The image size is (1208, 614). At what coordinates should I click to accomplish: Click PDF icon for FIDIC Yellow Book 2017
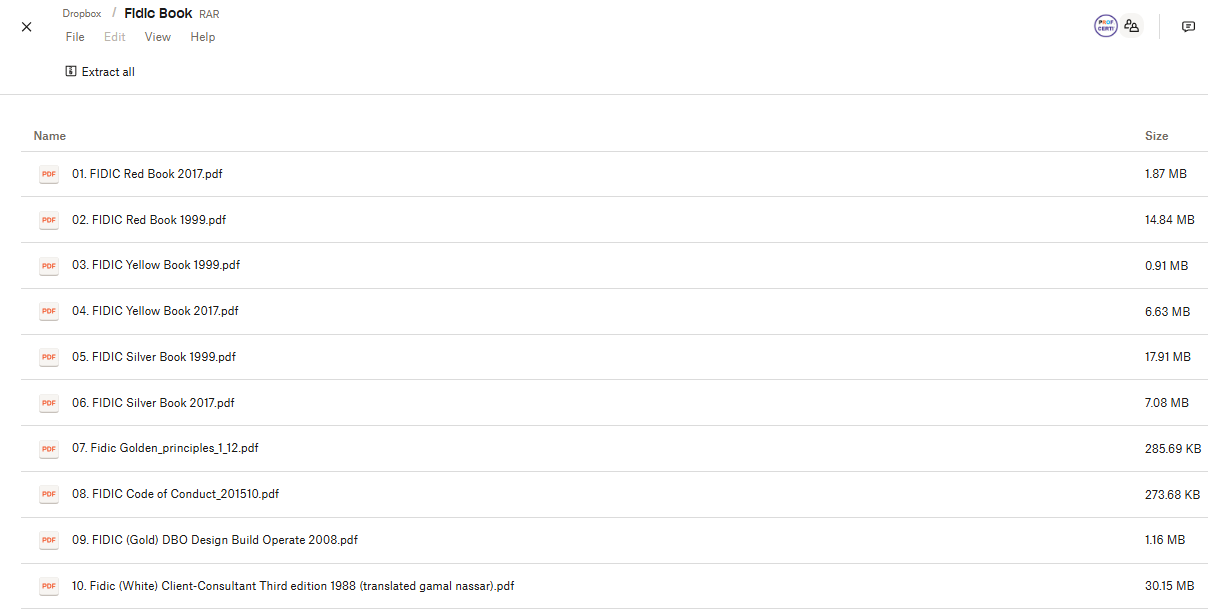click(49, 311)
